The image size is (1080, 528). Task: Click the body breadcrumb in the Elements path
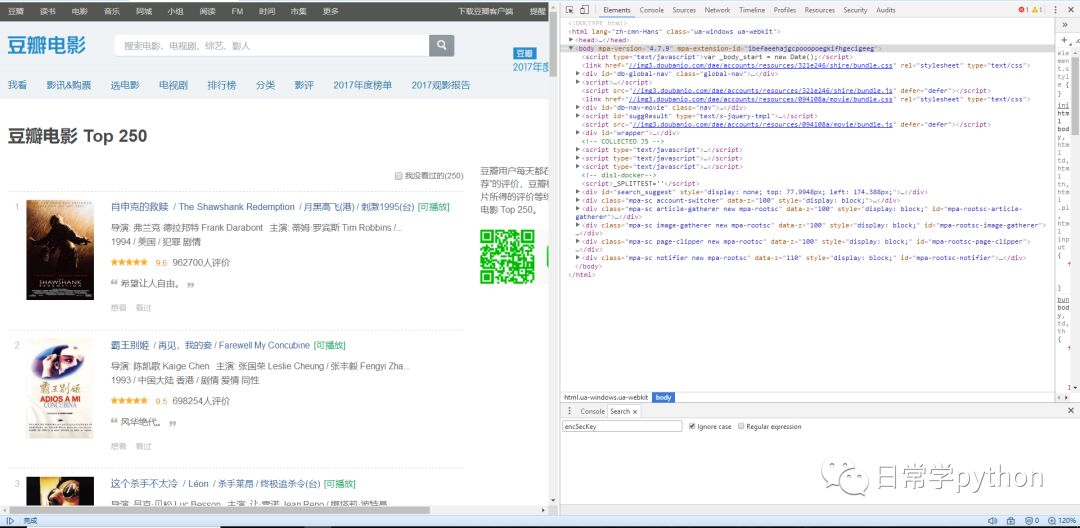[663, 397]
